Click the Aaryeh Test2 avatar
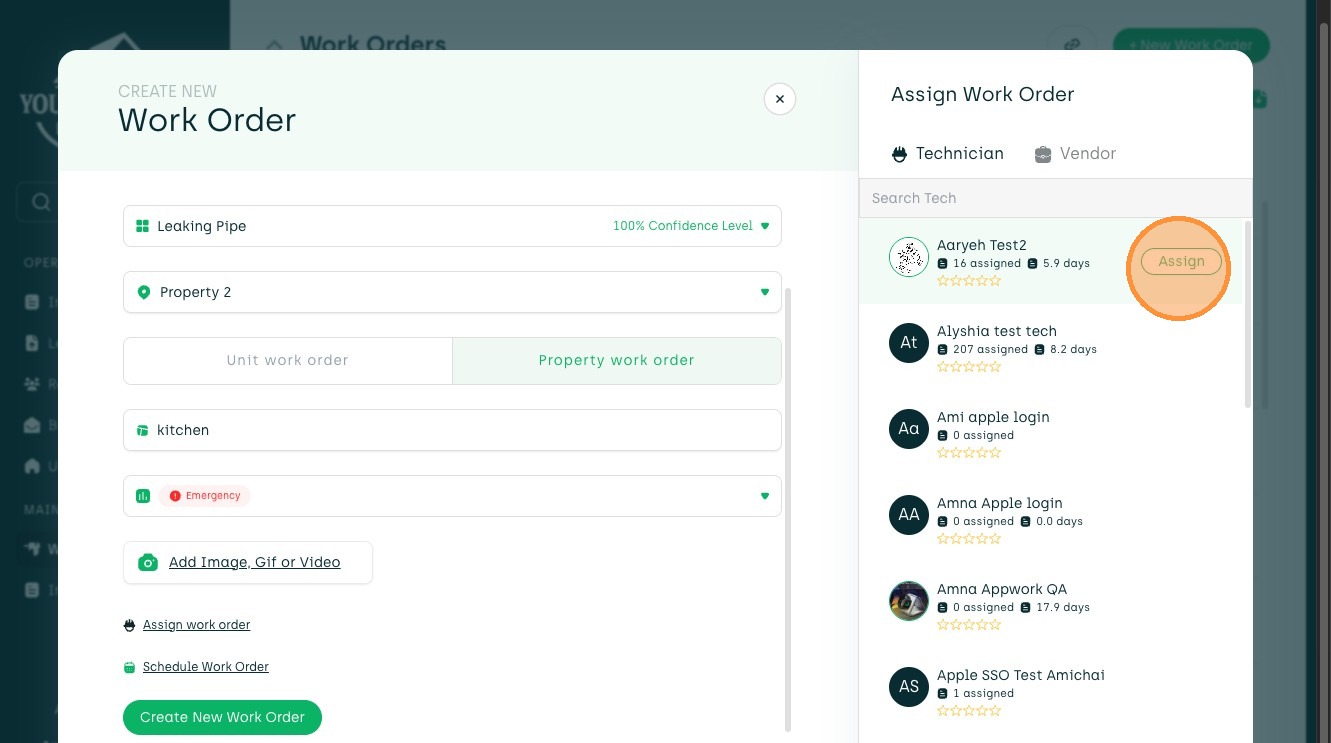The width and height of the screenshot is (1331, 743). [909, 258]
